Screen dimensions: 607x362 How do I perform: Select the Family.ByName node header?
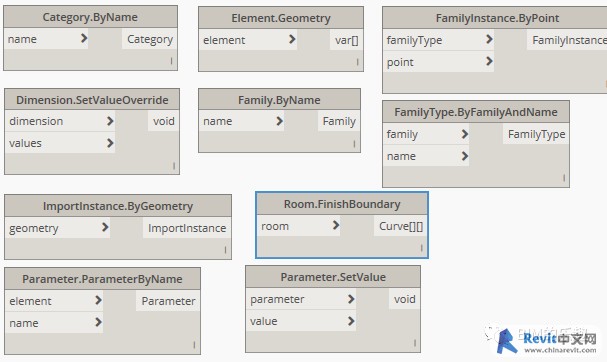(x=279, y=100)
